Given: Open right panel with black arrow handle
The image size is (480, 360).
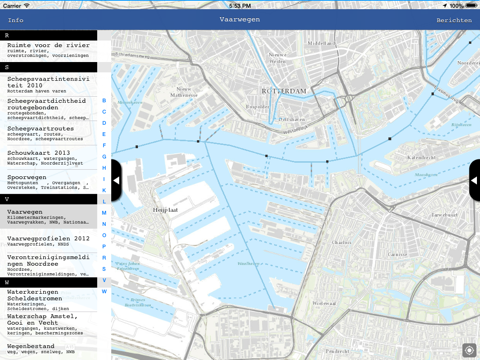Looking at the screenshot, I should 474,180.
